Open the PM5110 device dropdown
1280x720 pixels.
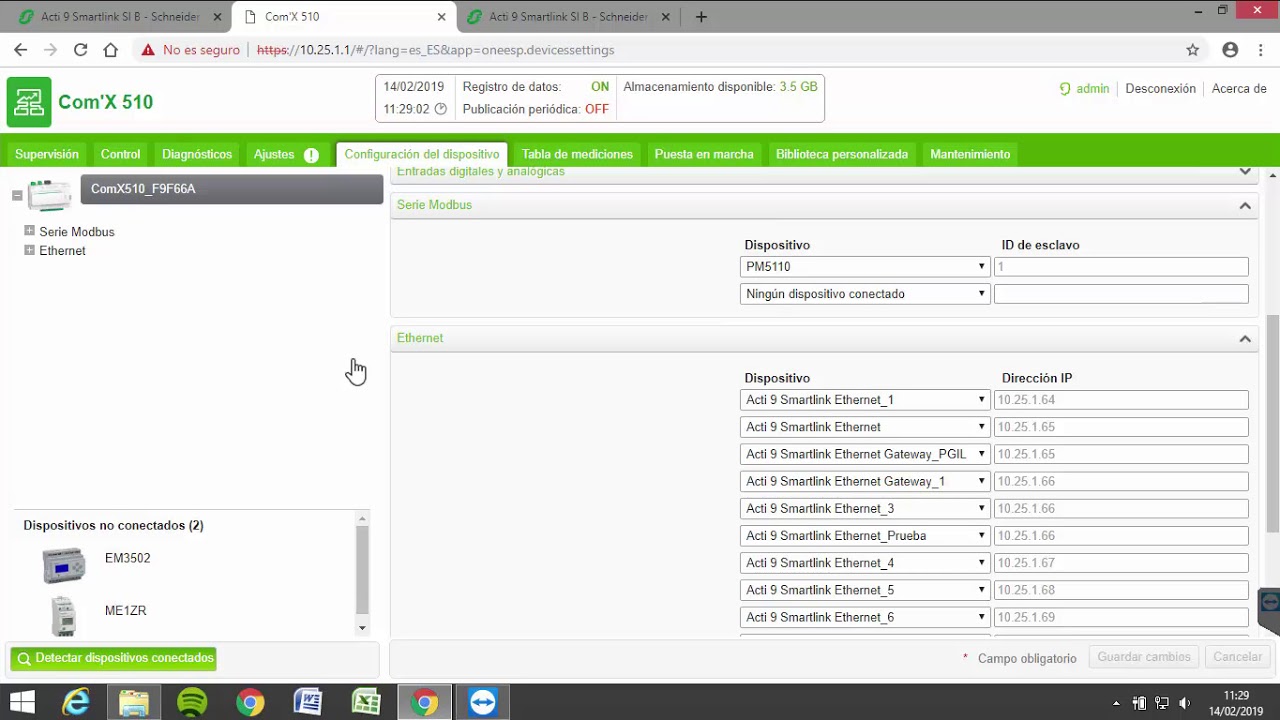865,267
